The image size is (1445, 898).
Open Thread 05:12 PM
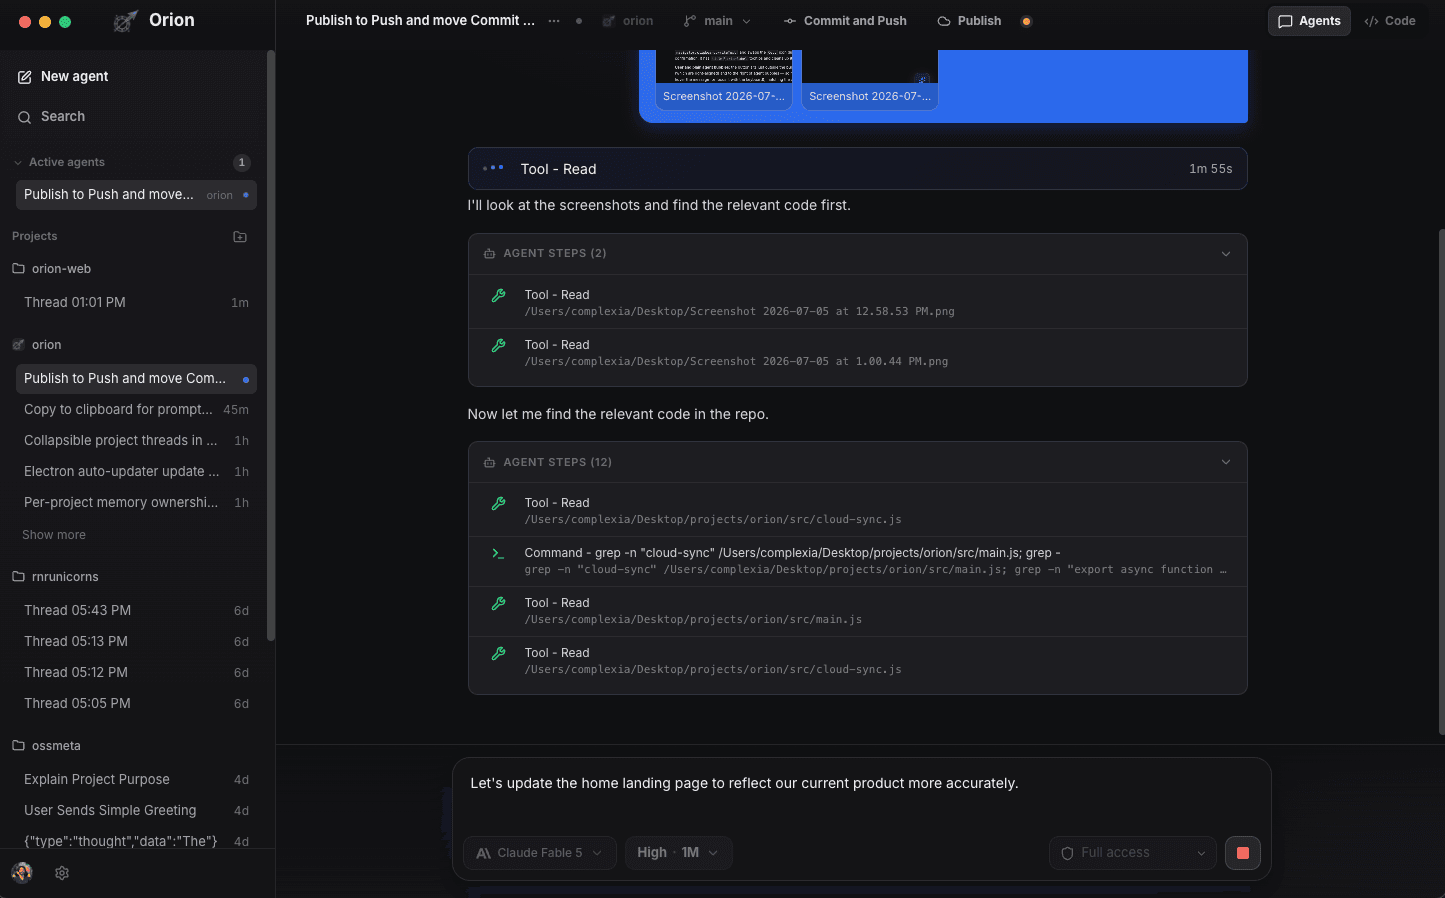(136, 673)
